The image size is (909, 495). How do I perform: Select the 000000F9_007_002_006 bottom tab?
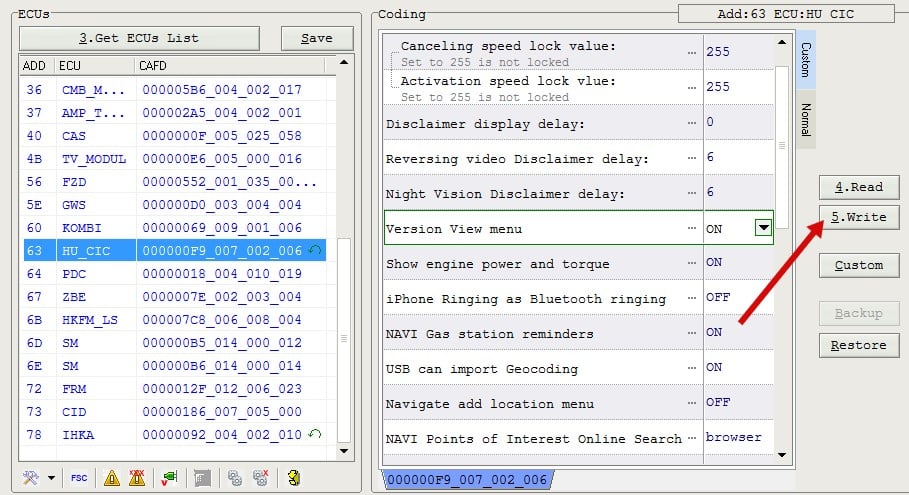click(x=467, y=479)
